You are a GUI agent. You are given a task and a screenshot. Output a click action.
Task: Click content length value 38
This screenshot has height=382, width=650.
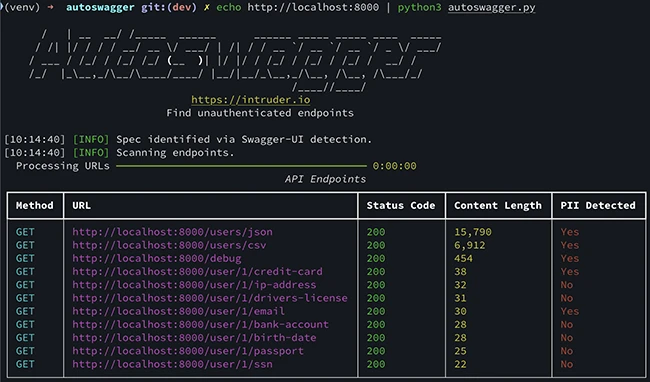[460, 272]
